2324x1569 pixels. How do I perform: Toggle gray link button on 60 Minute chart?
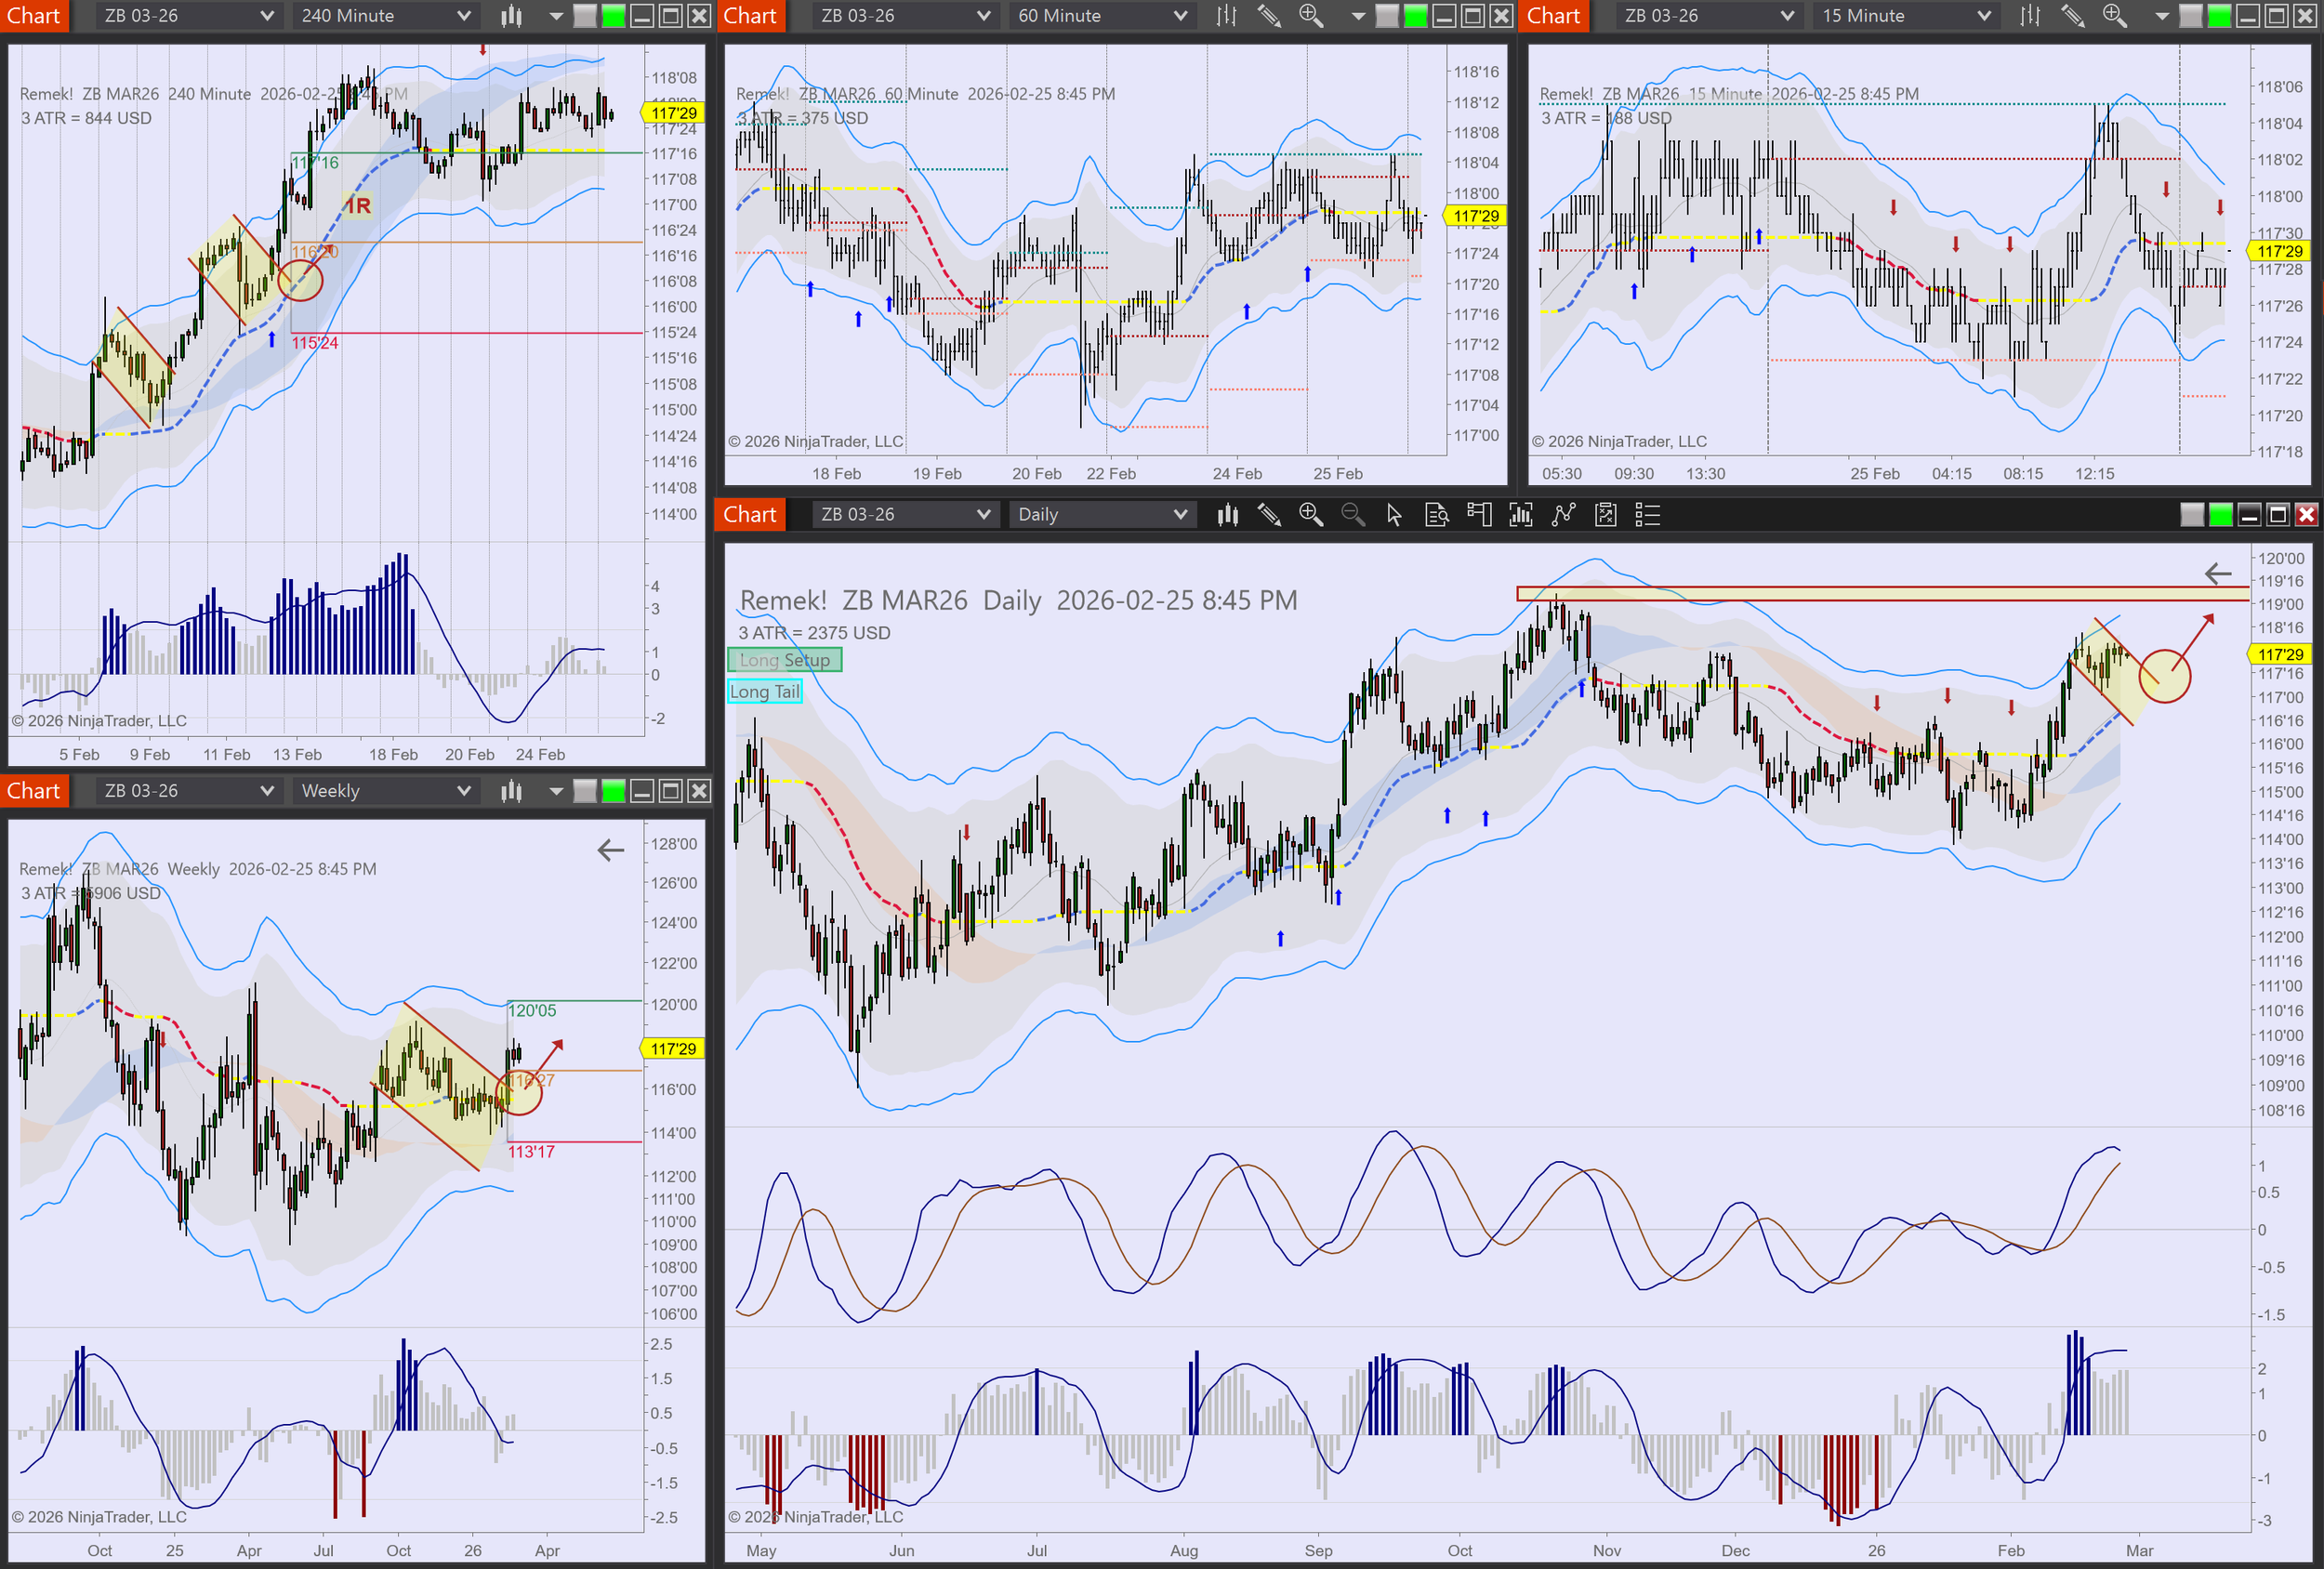1387,16
